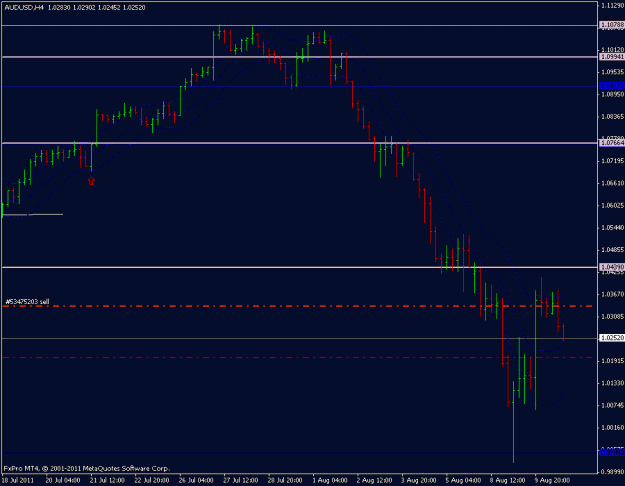The width and height of the screenshot is (625, 486).
Task: Click the 1.02520 close value in the header
Action: tap(134, 8)
